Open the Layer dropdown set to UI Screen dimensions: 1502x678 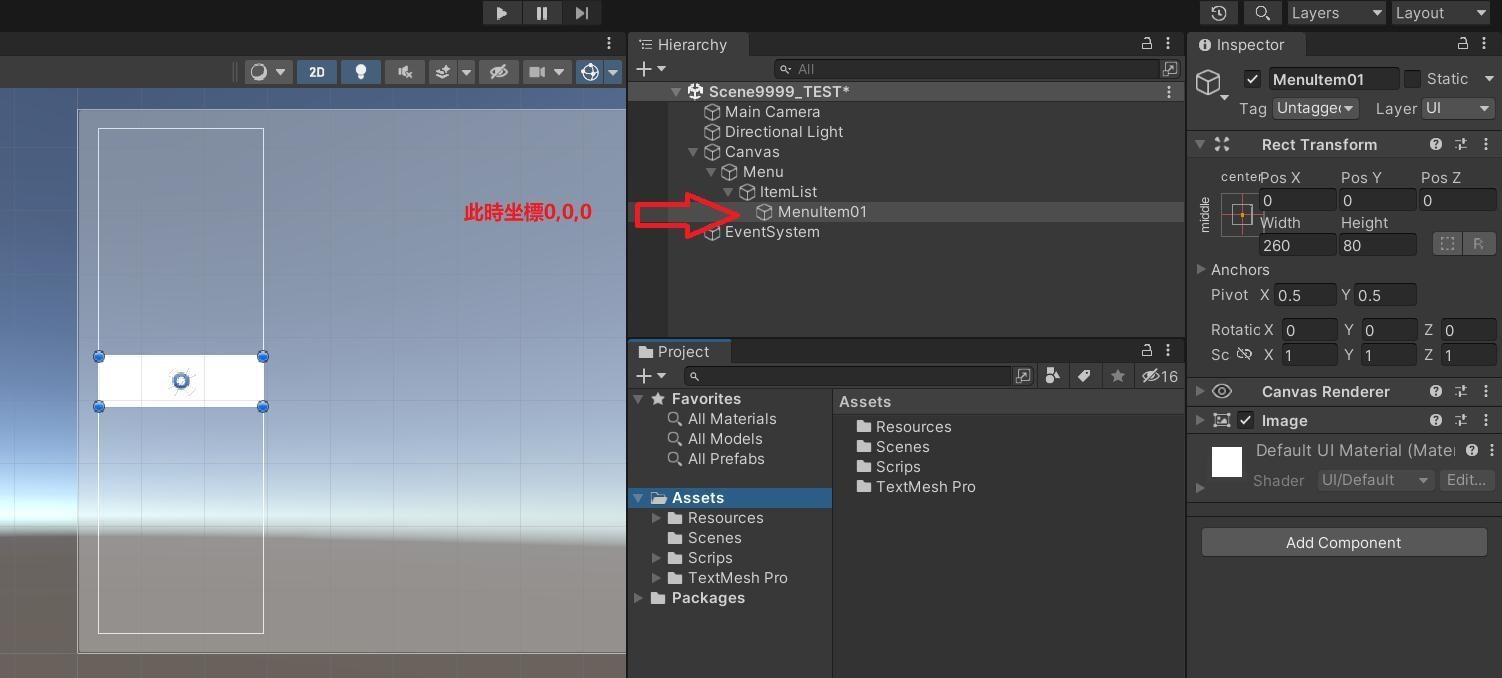click(x=1457, y=108)
